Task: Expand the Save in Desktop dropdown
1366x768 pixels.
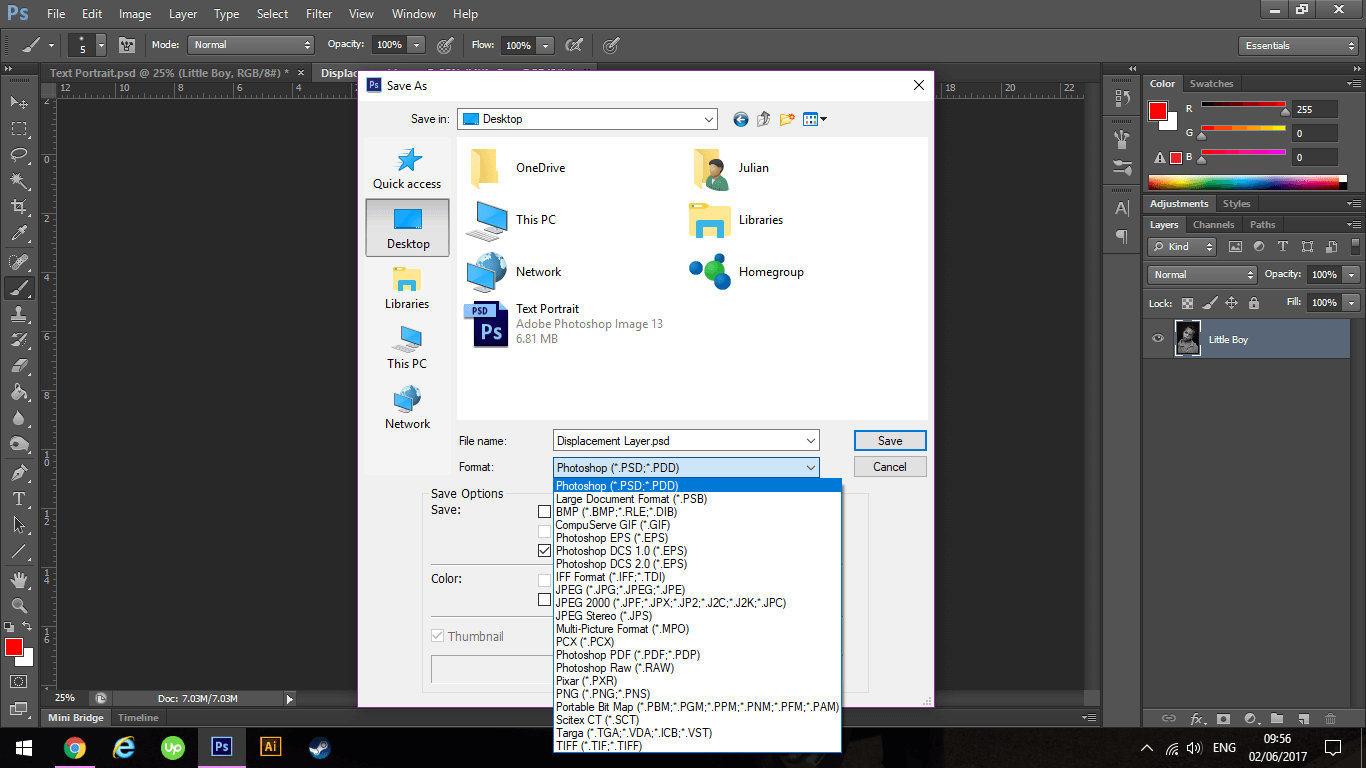Action: click(587, 119)
